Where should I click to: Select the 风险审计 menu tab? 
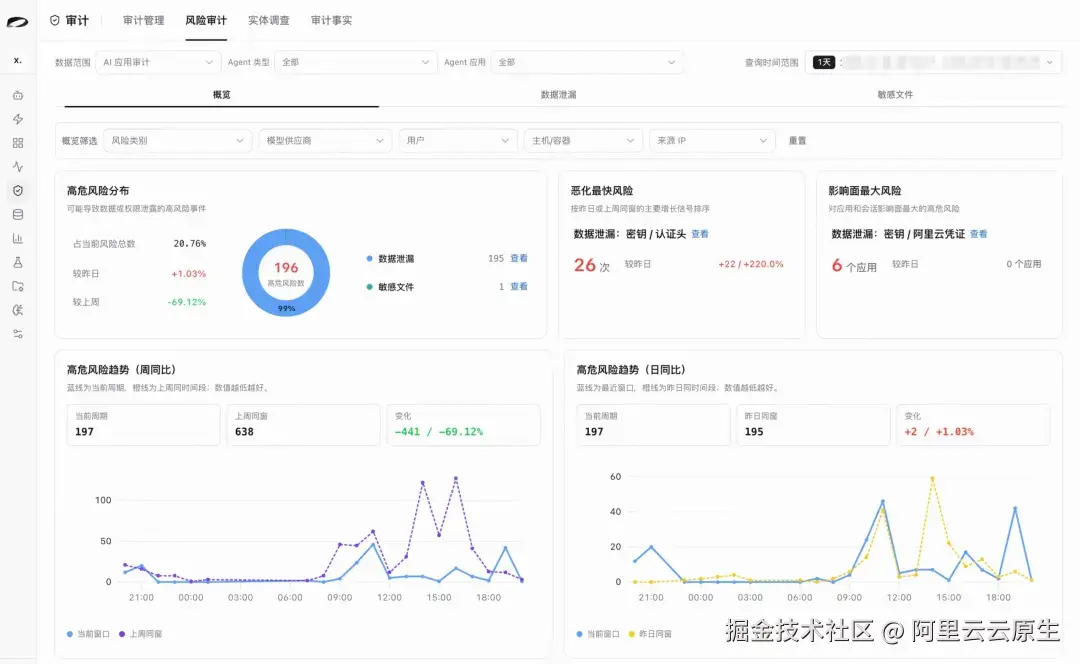[206, 21]
